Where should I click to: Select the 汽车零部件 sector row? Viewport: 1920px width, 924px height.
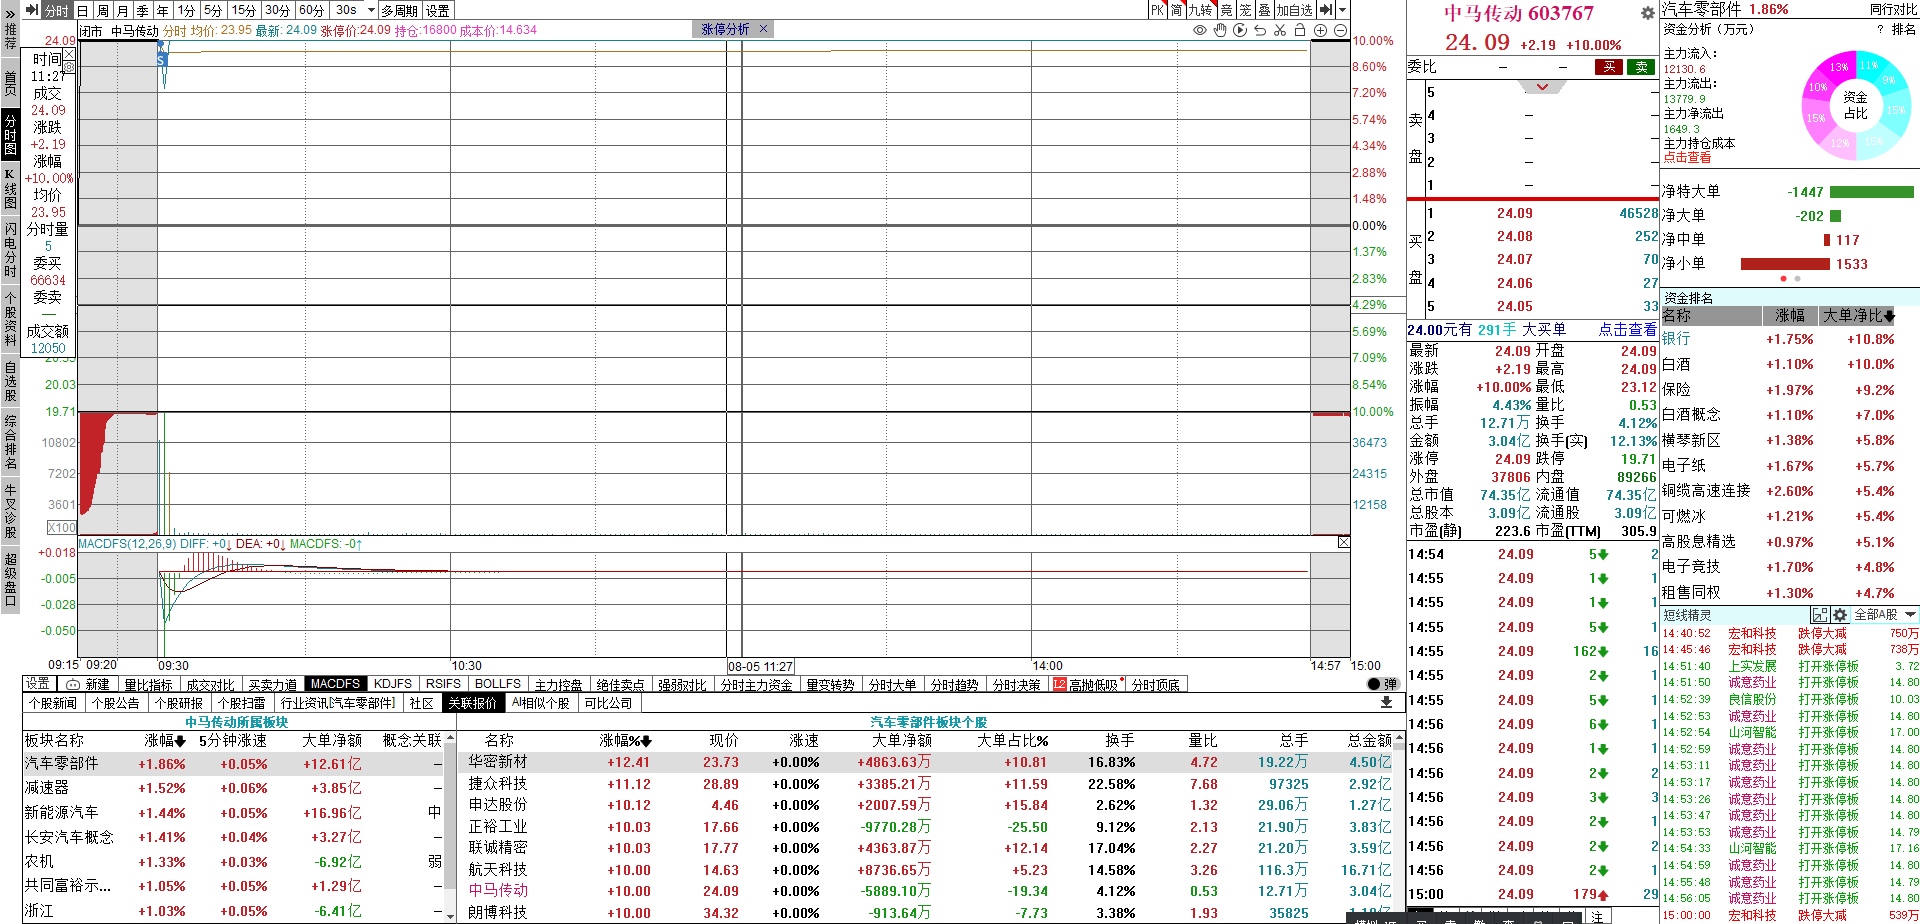coord(233,764)
